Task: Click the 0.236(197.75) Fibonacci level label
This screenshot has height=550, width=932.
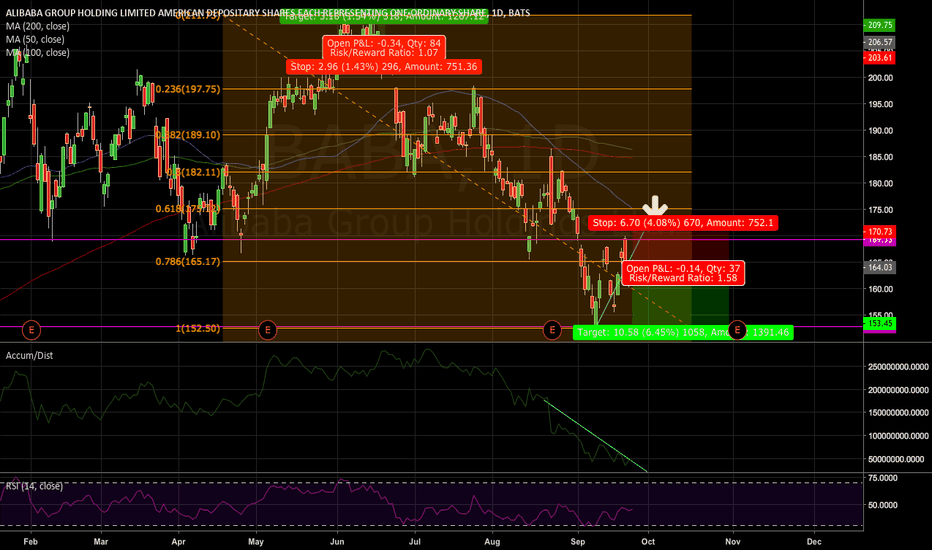Action: pos(188,89)
